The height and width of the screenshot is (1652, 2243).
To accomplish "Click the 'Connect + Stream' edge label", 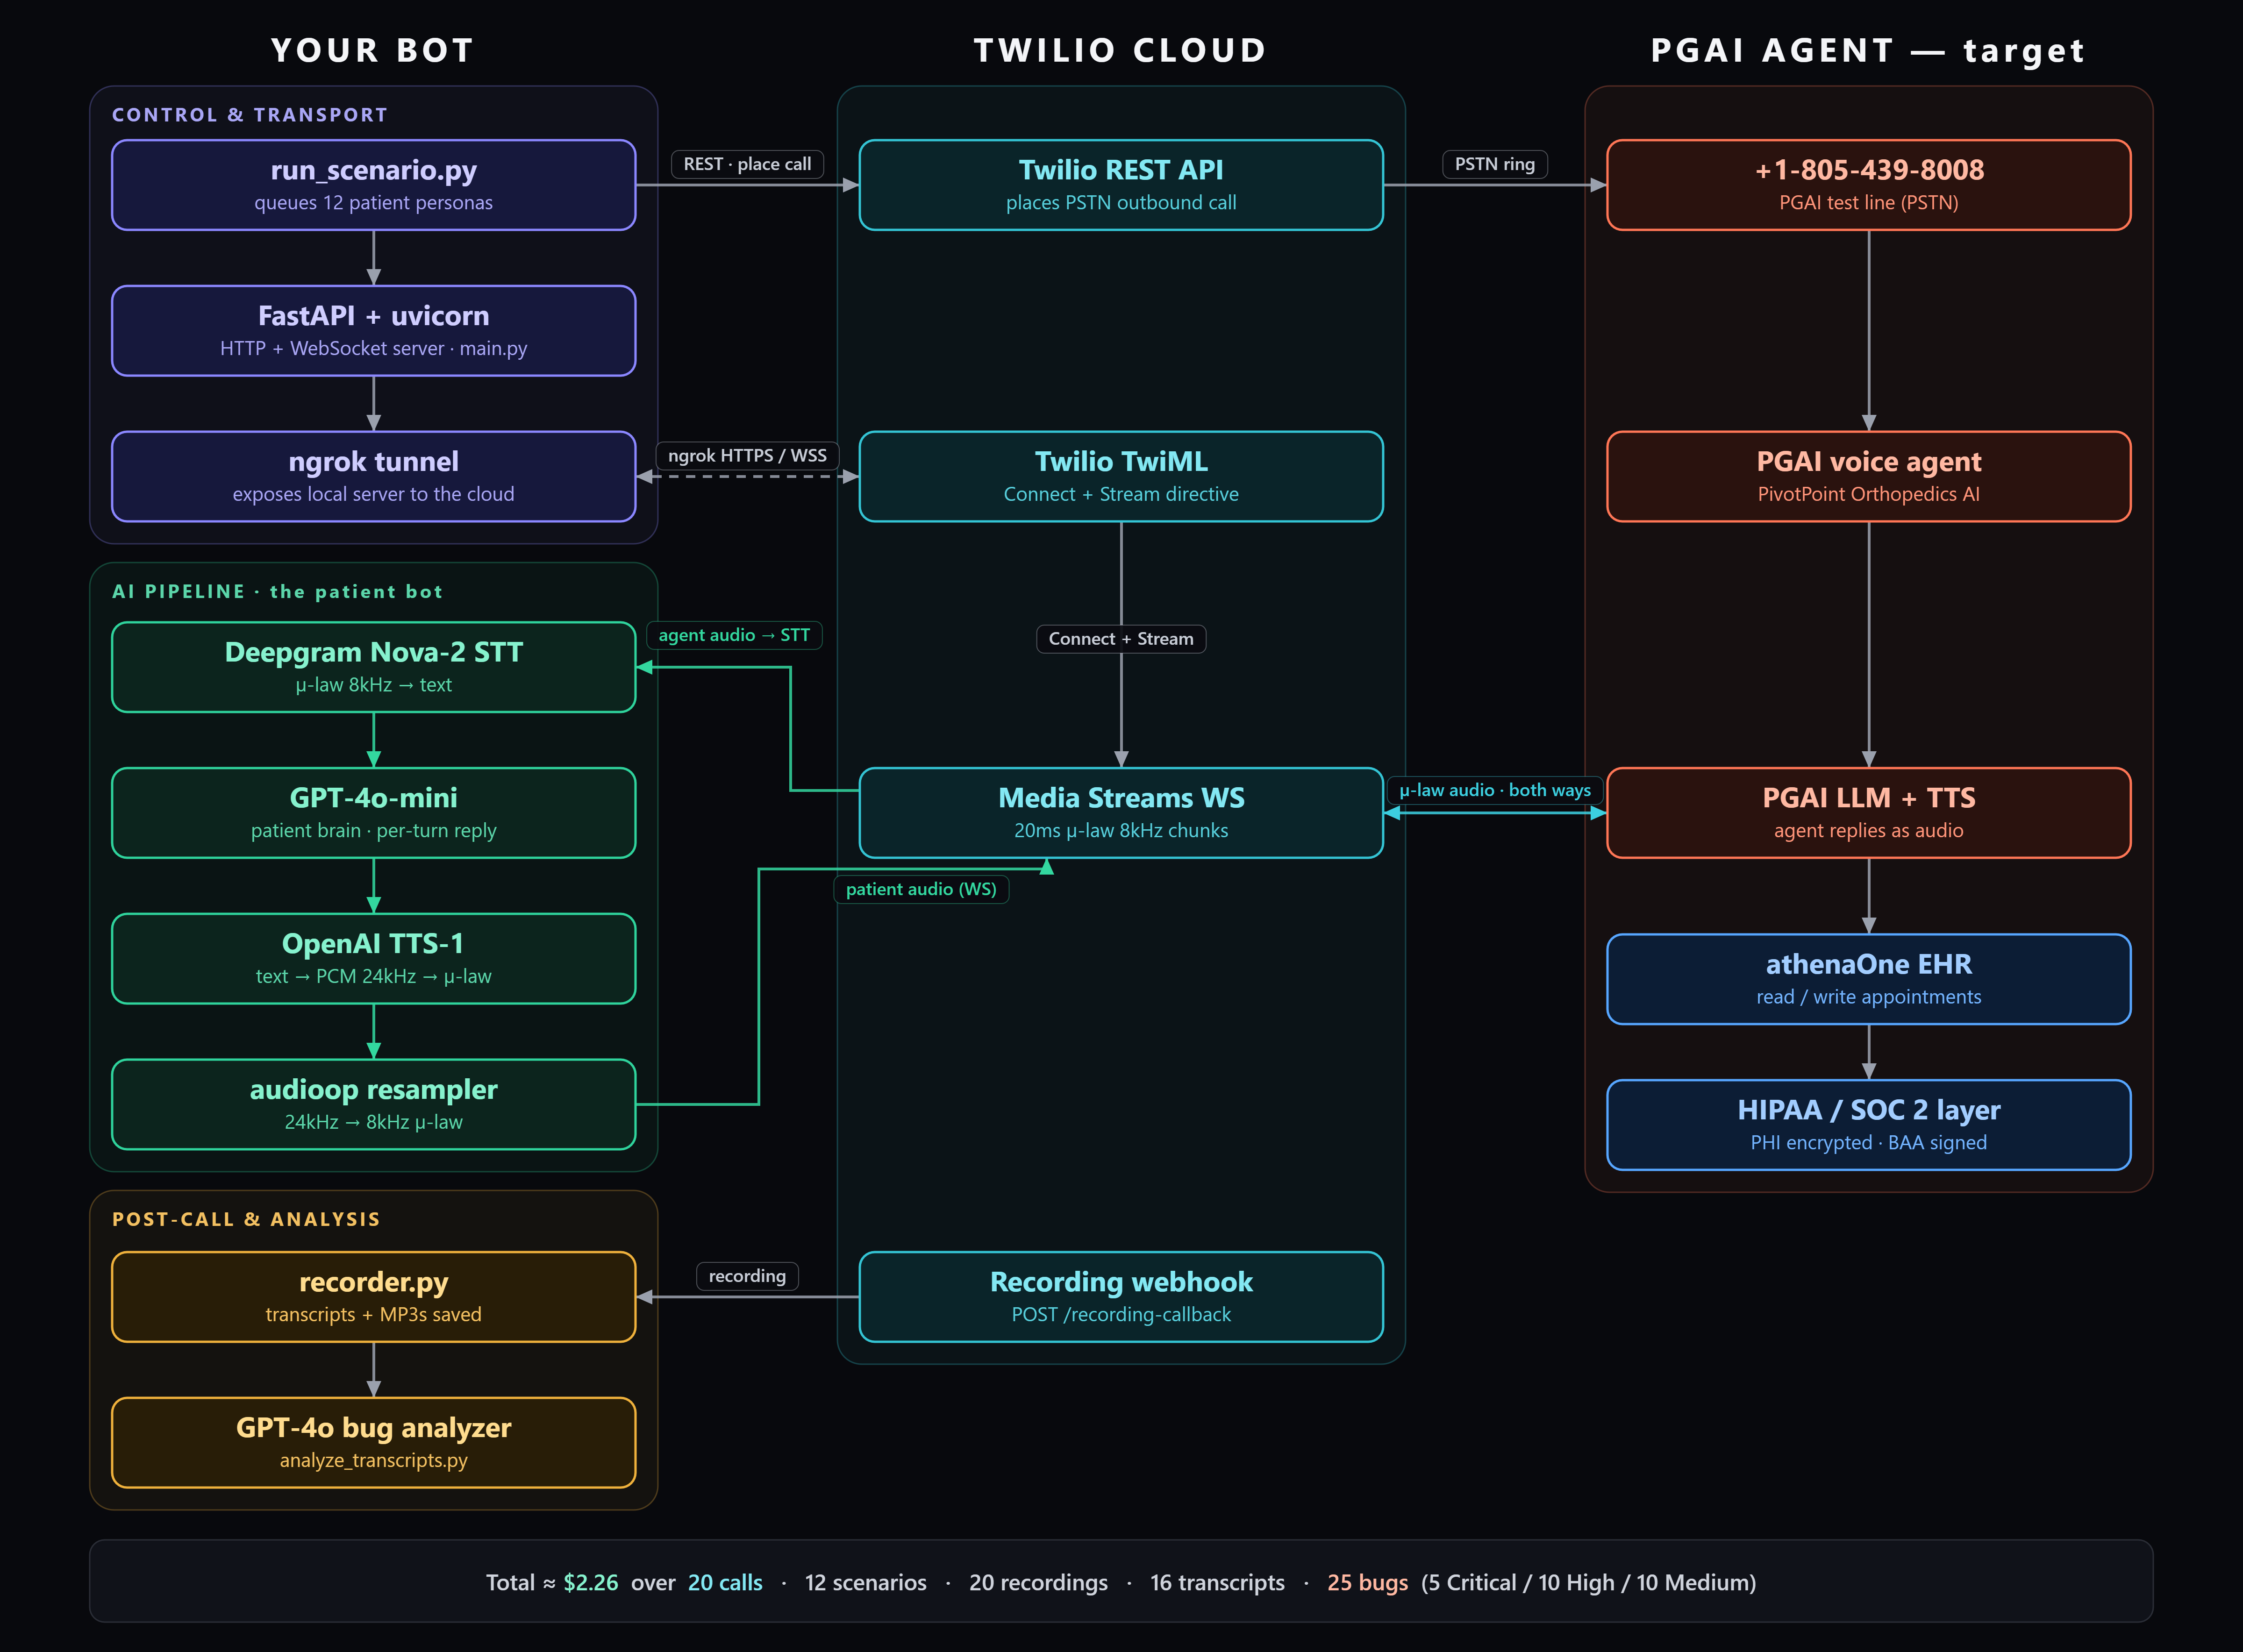I will coord(1121,639).
